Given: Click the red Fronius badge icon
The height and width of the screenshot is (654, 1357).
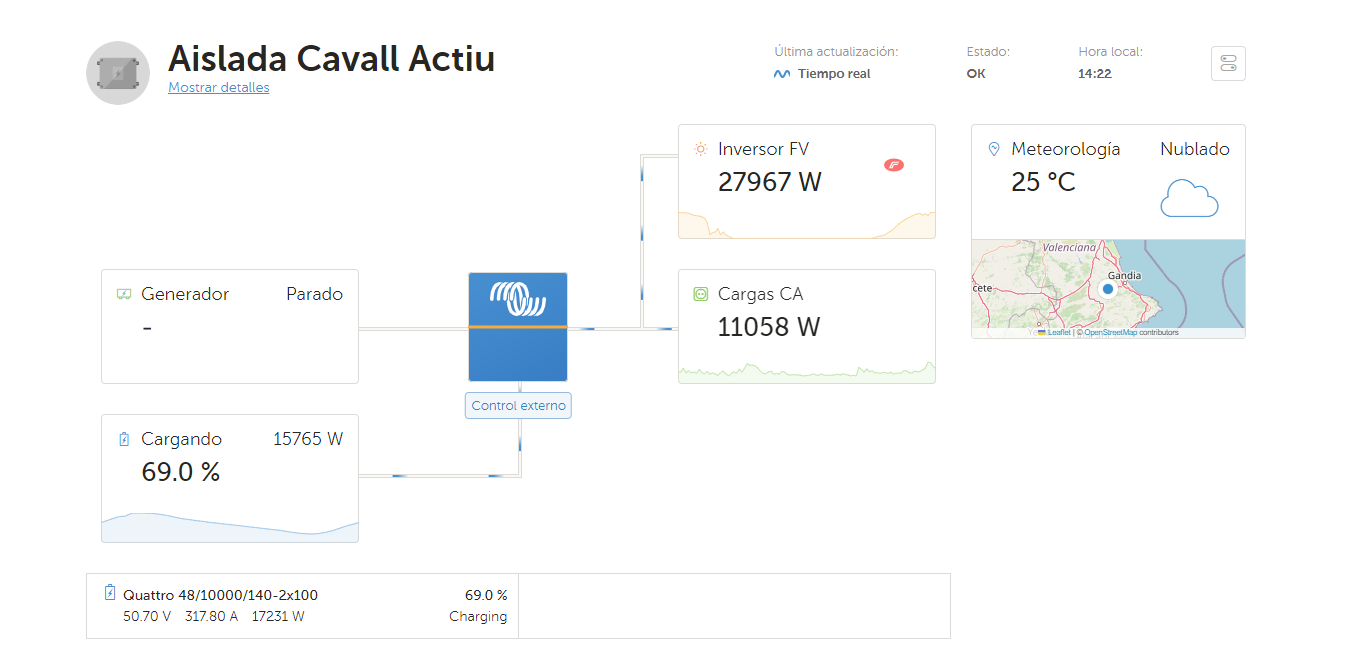Looking at the screenshot, I should pyautogui.click(x=894, y=165).
